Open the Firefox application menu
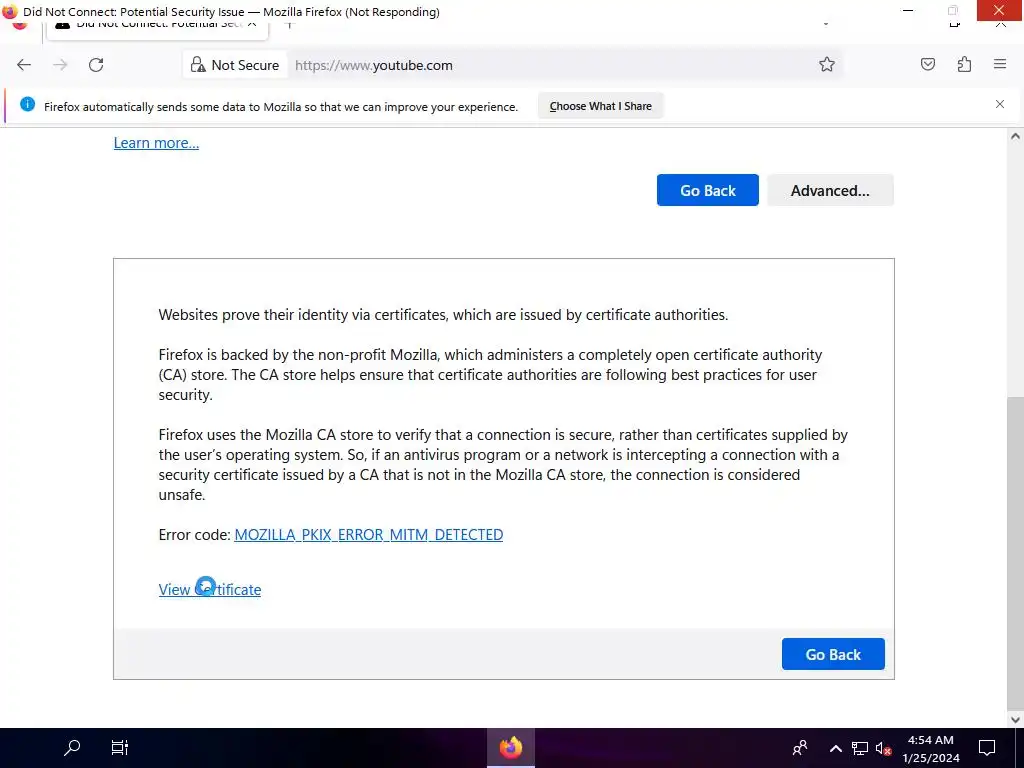 pyautogui.click(x=1000, y=65)
